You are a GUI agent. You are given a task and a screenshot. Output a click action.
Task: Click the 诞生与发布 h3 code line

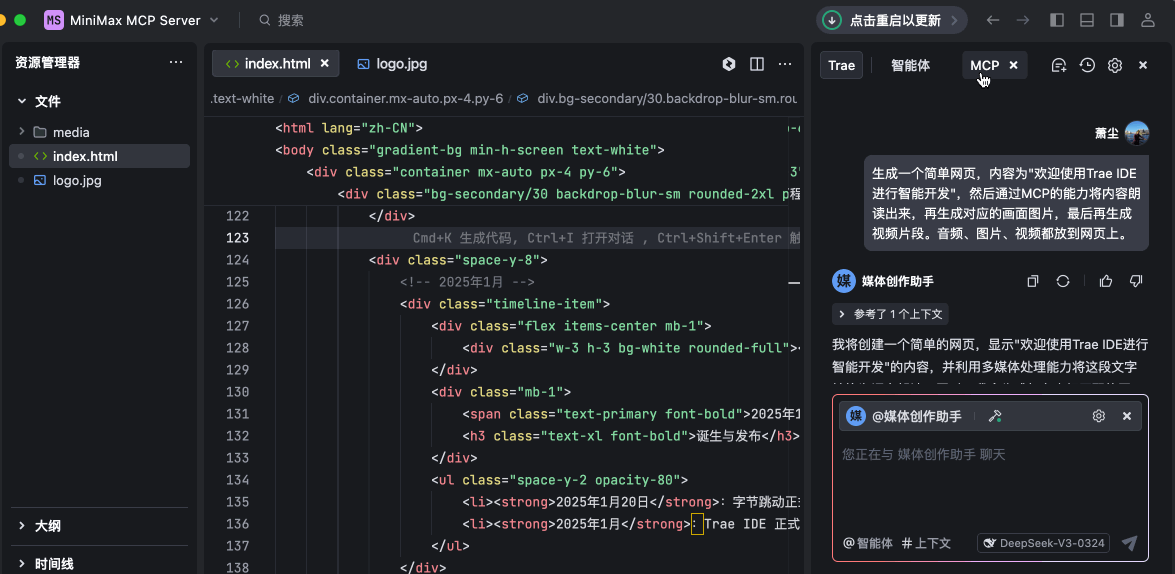631,436
